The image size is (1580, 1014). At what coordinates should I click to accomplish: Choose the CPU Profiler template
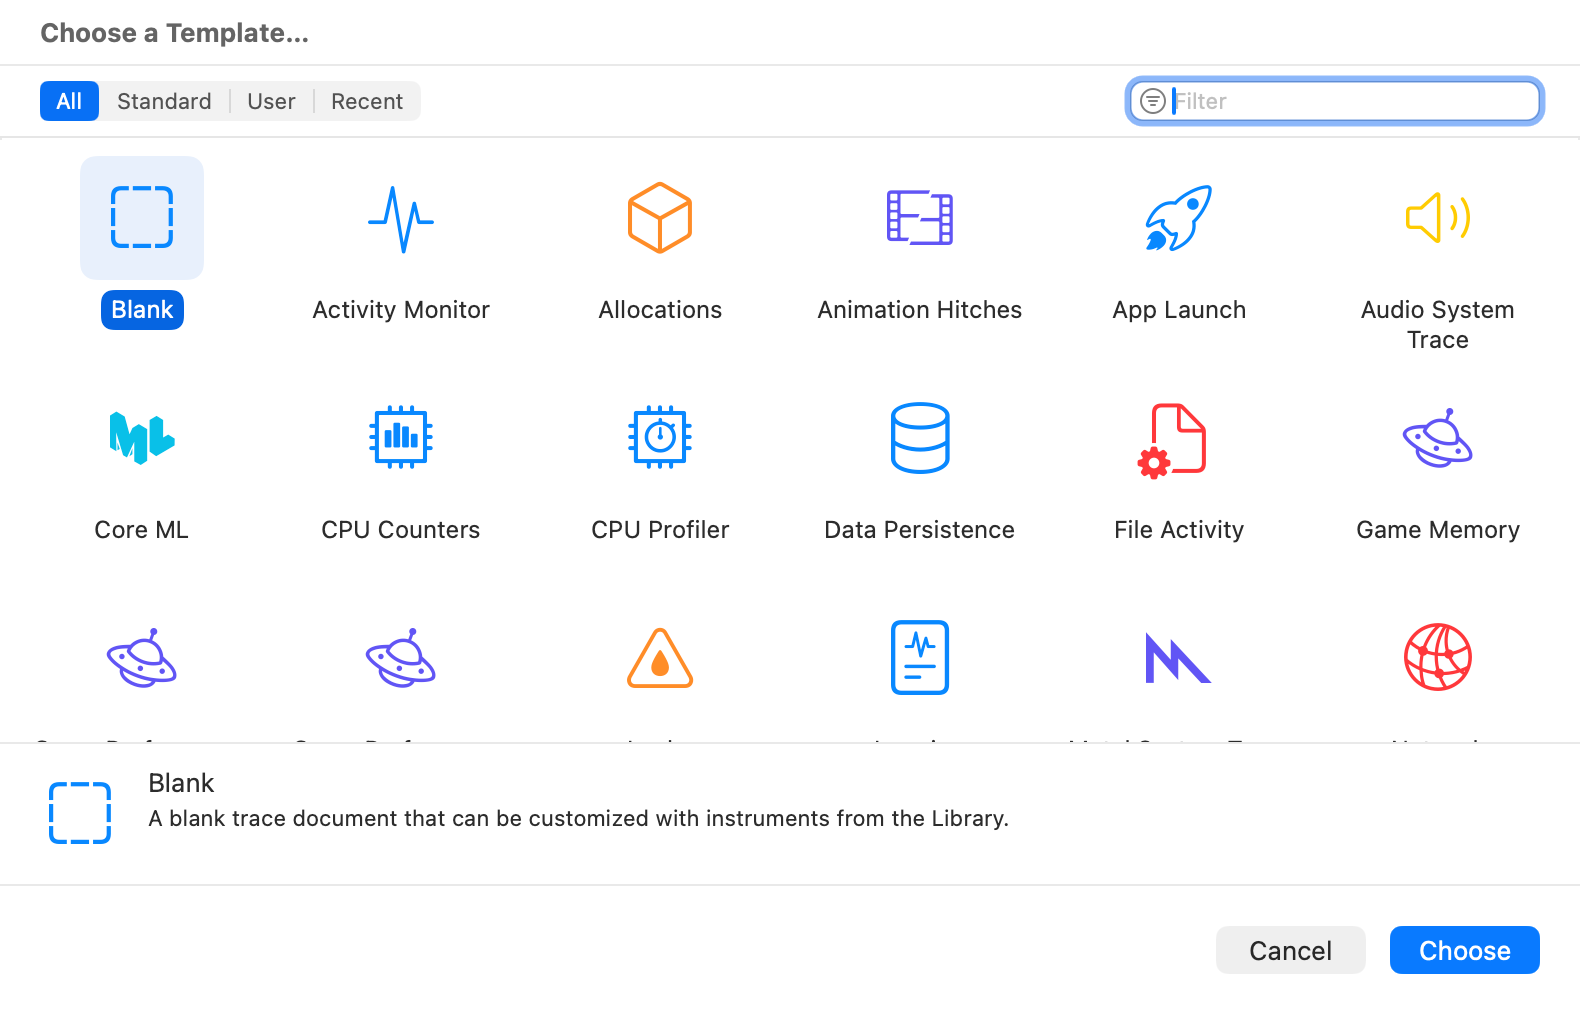tap(660, 438)
